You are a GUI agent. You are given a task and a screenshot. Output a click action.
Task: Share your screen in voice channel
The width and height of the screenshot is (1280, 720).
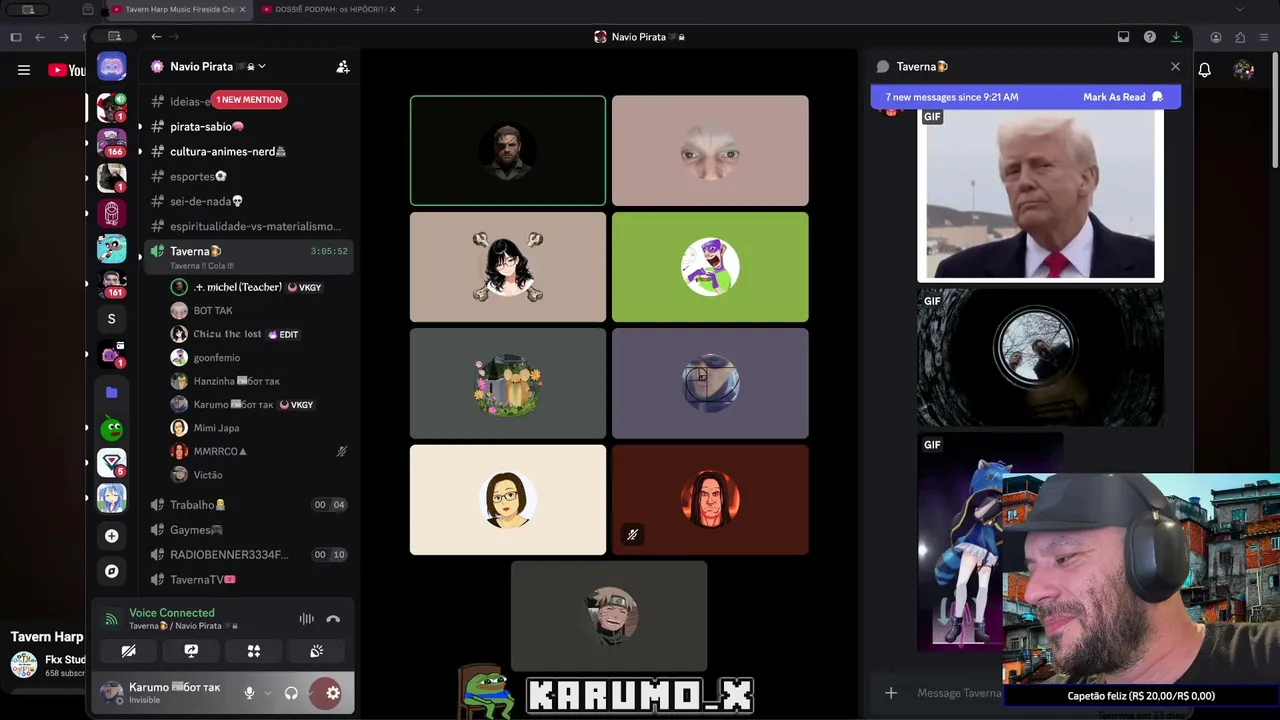click(x=191, y=651)
